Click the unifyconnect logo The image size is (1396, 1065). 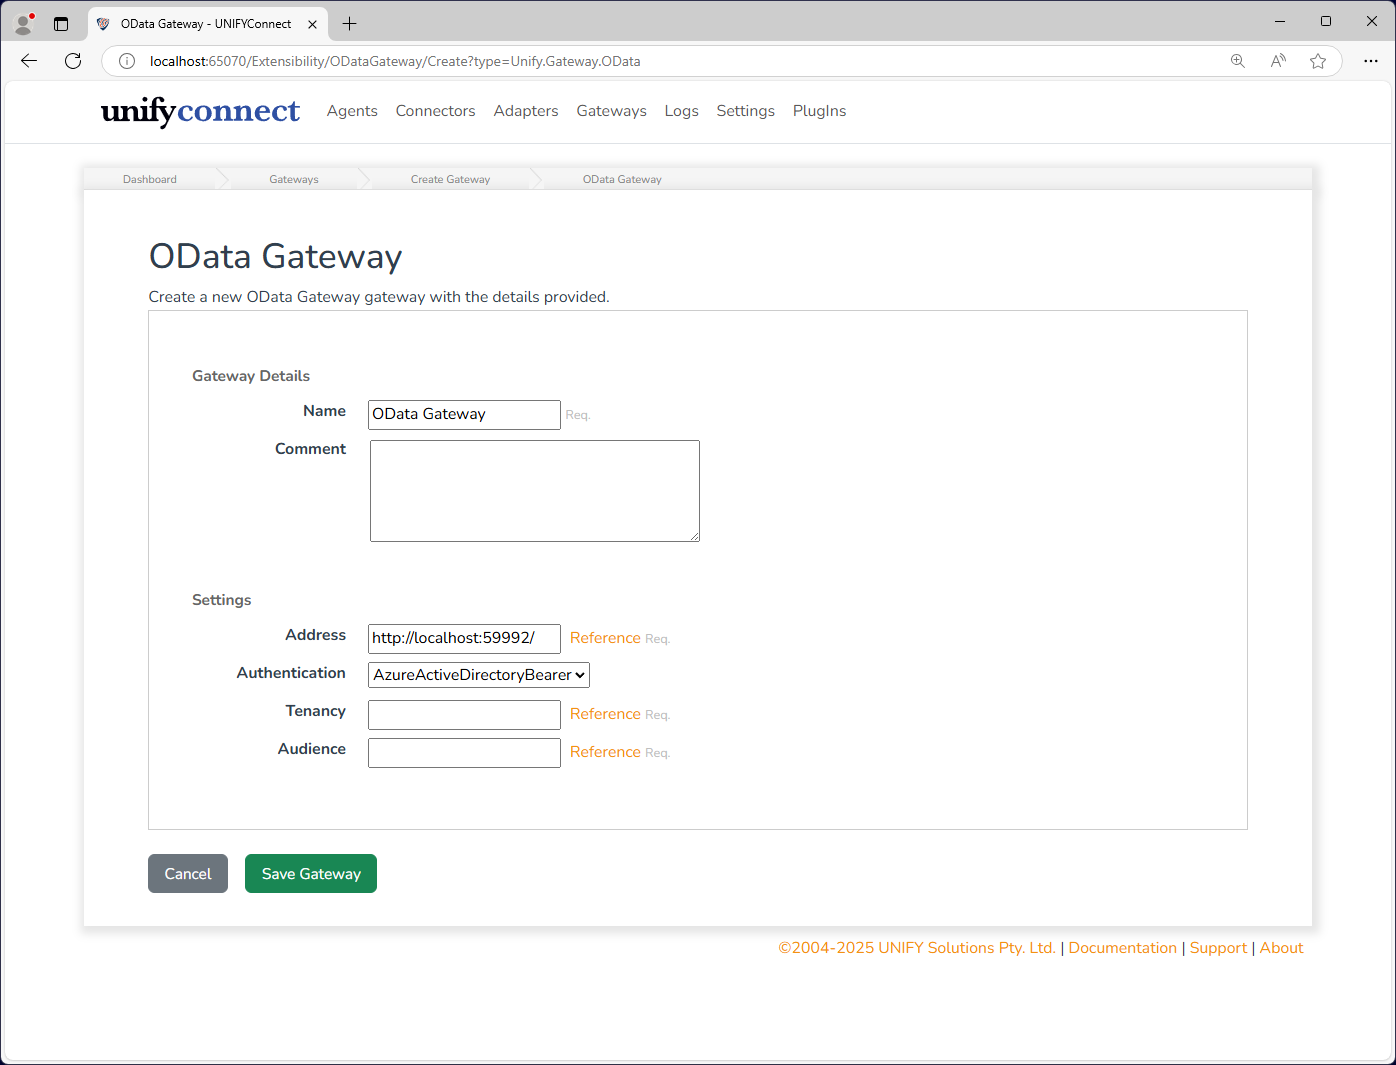click(200, 111)
